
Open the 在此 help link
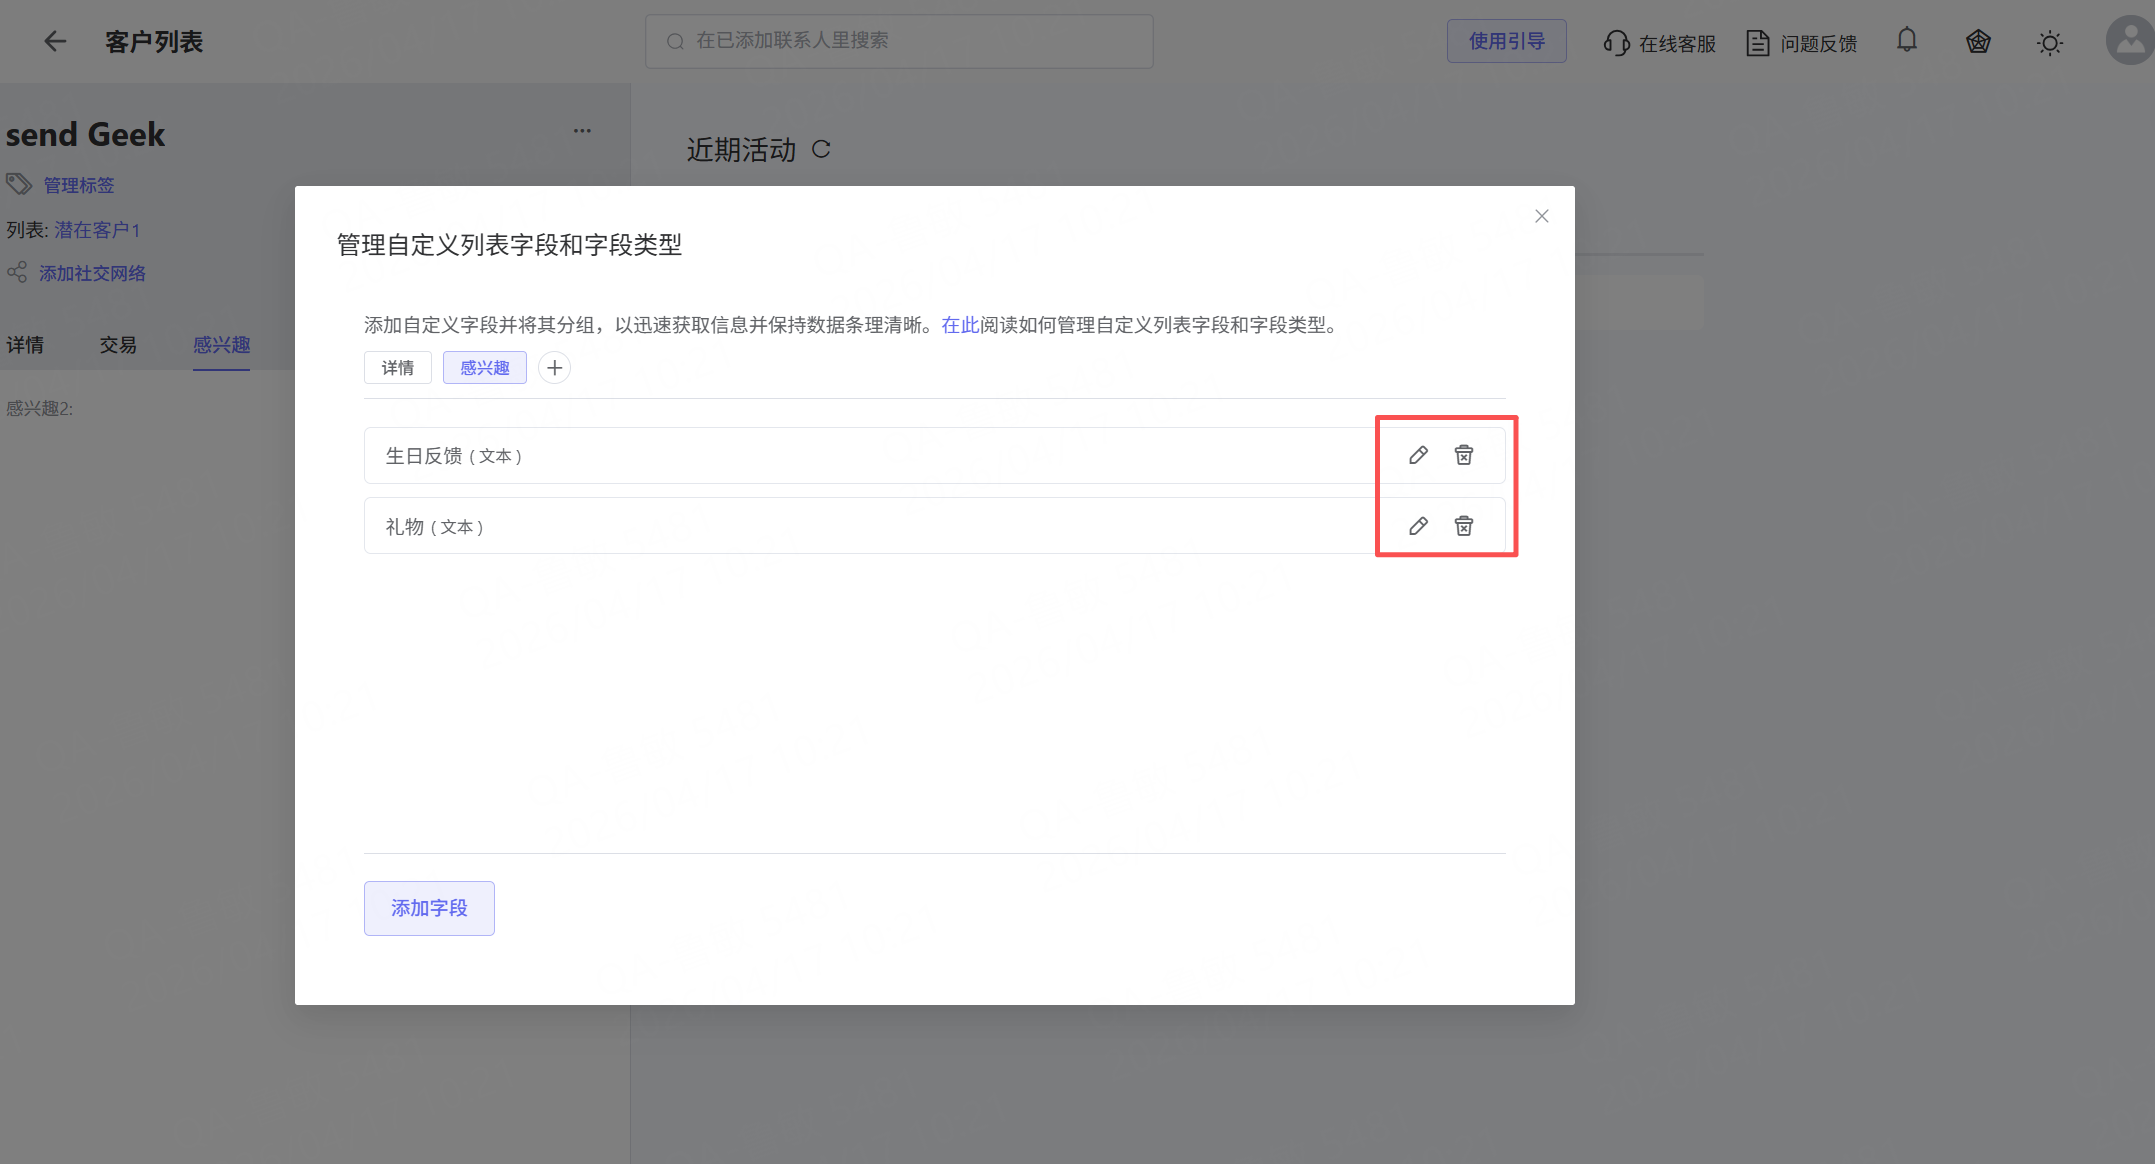tap(960, 325)
